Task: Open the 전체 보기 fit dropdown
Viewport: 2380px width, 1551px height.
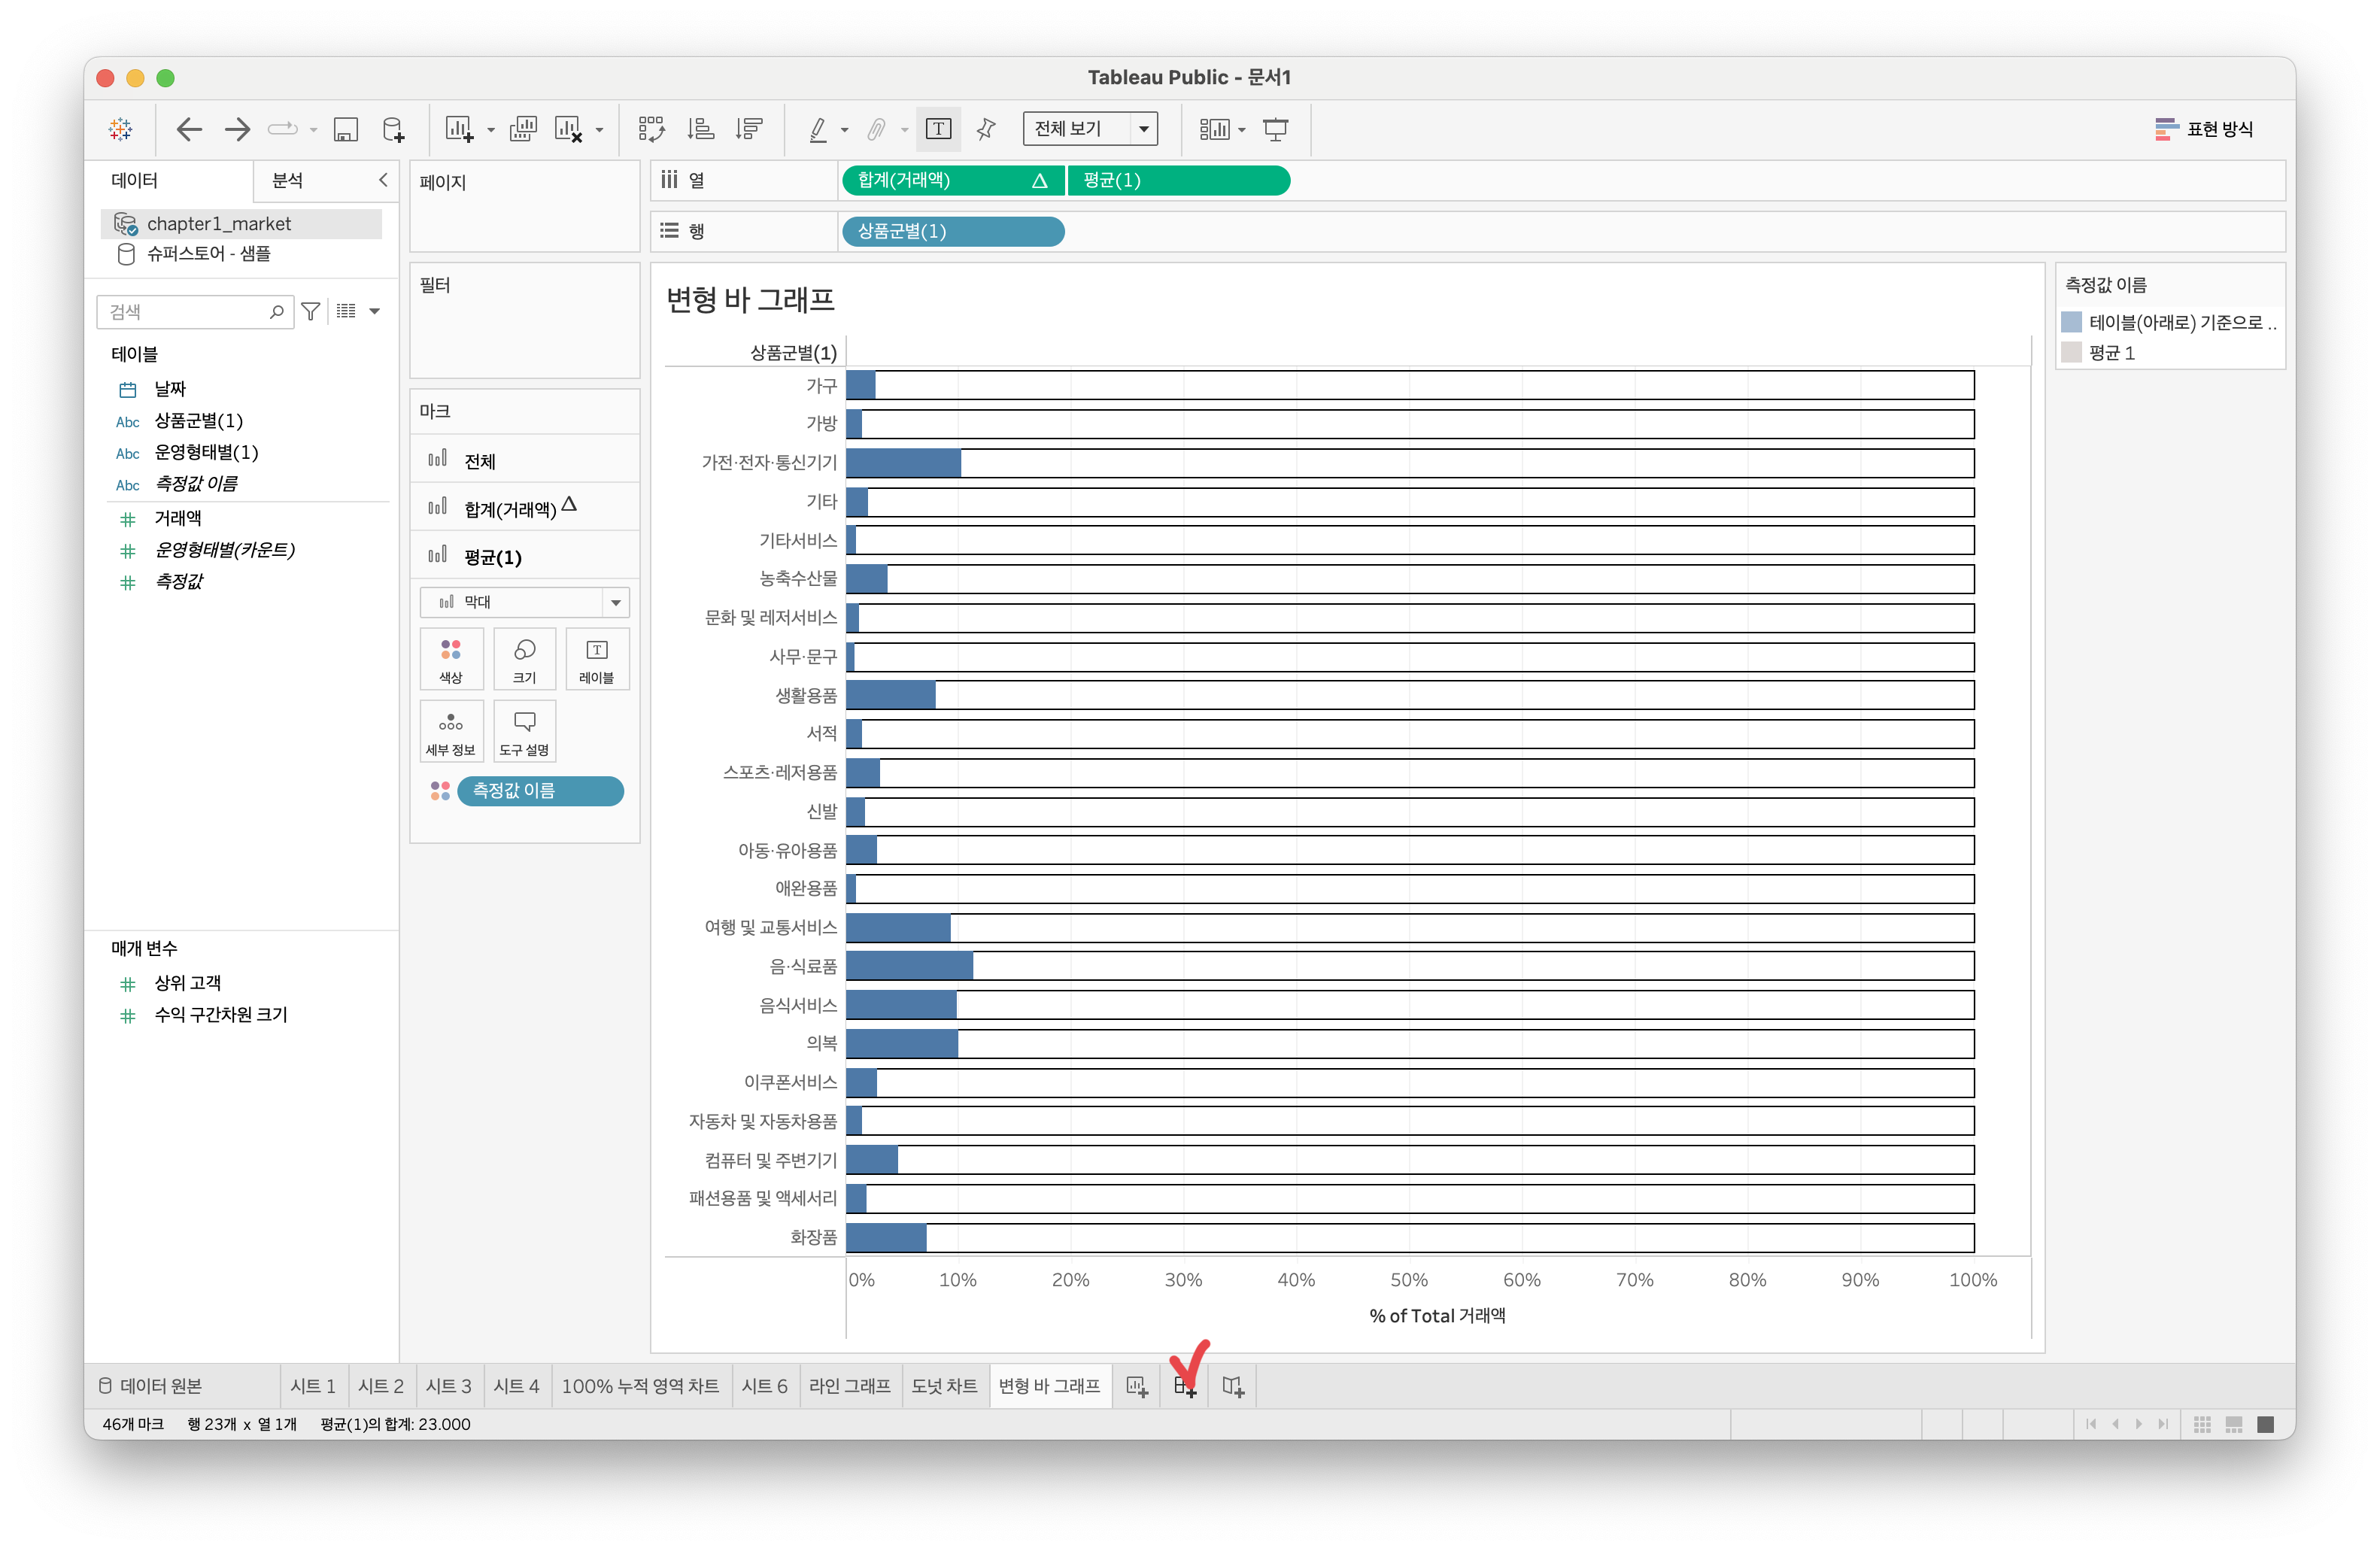Action: click(x=1090, y=129)
